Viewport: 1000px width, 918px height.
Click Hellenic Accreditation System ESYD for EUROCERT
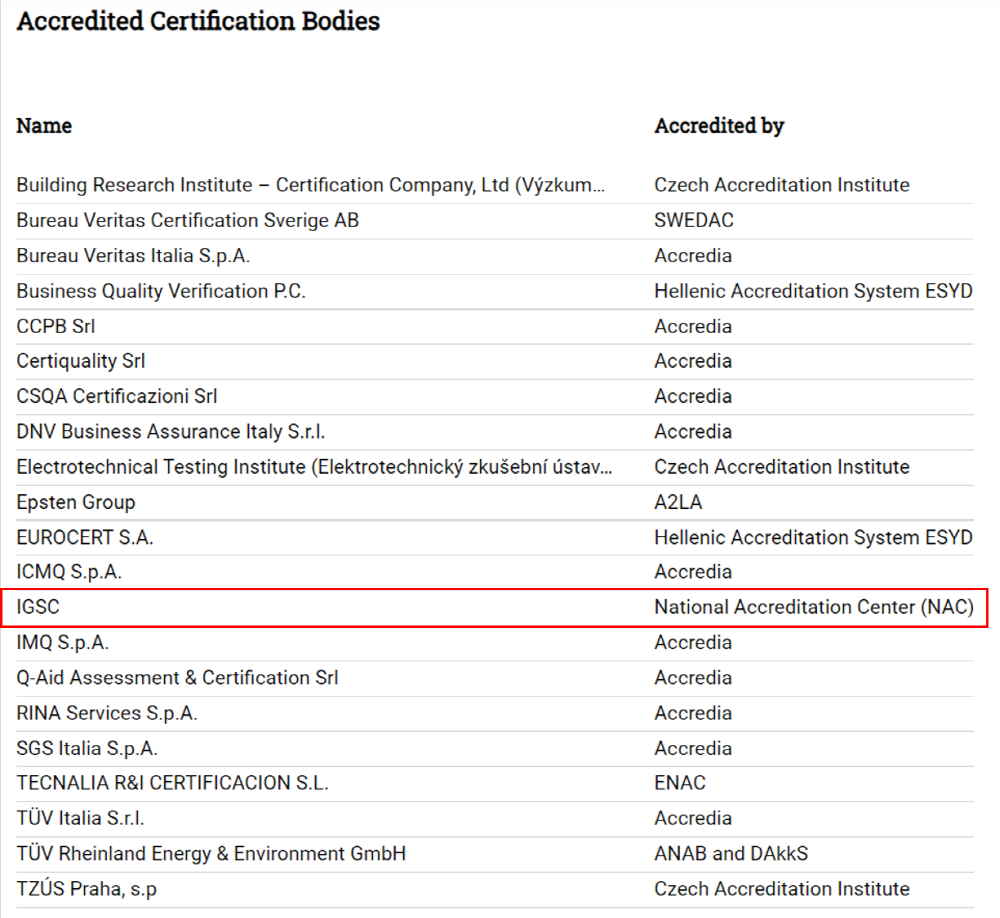click(x=813, y=538)
